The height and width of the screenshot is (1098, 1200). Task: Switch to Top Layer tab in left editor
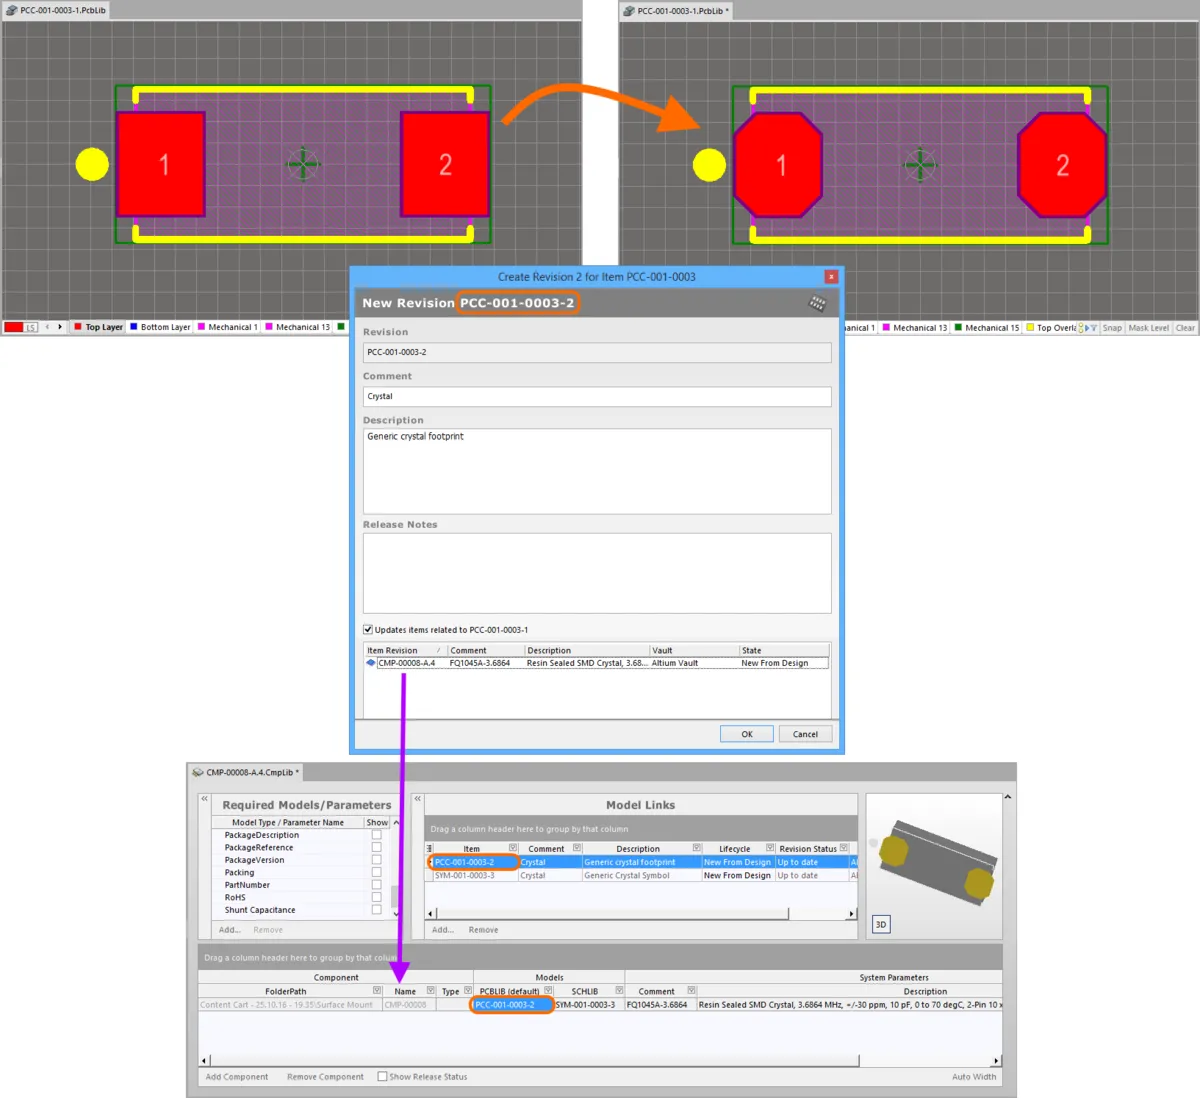click(98, 327)
